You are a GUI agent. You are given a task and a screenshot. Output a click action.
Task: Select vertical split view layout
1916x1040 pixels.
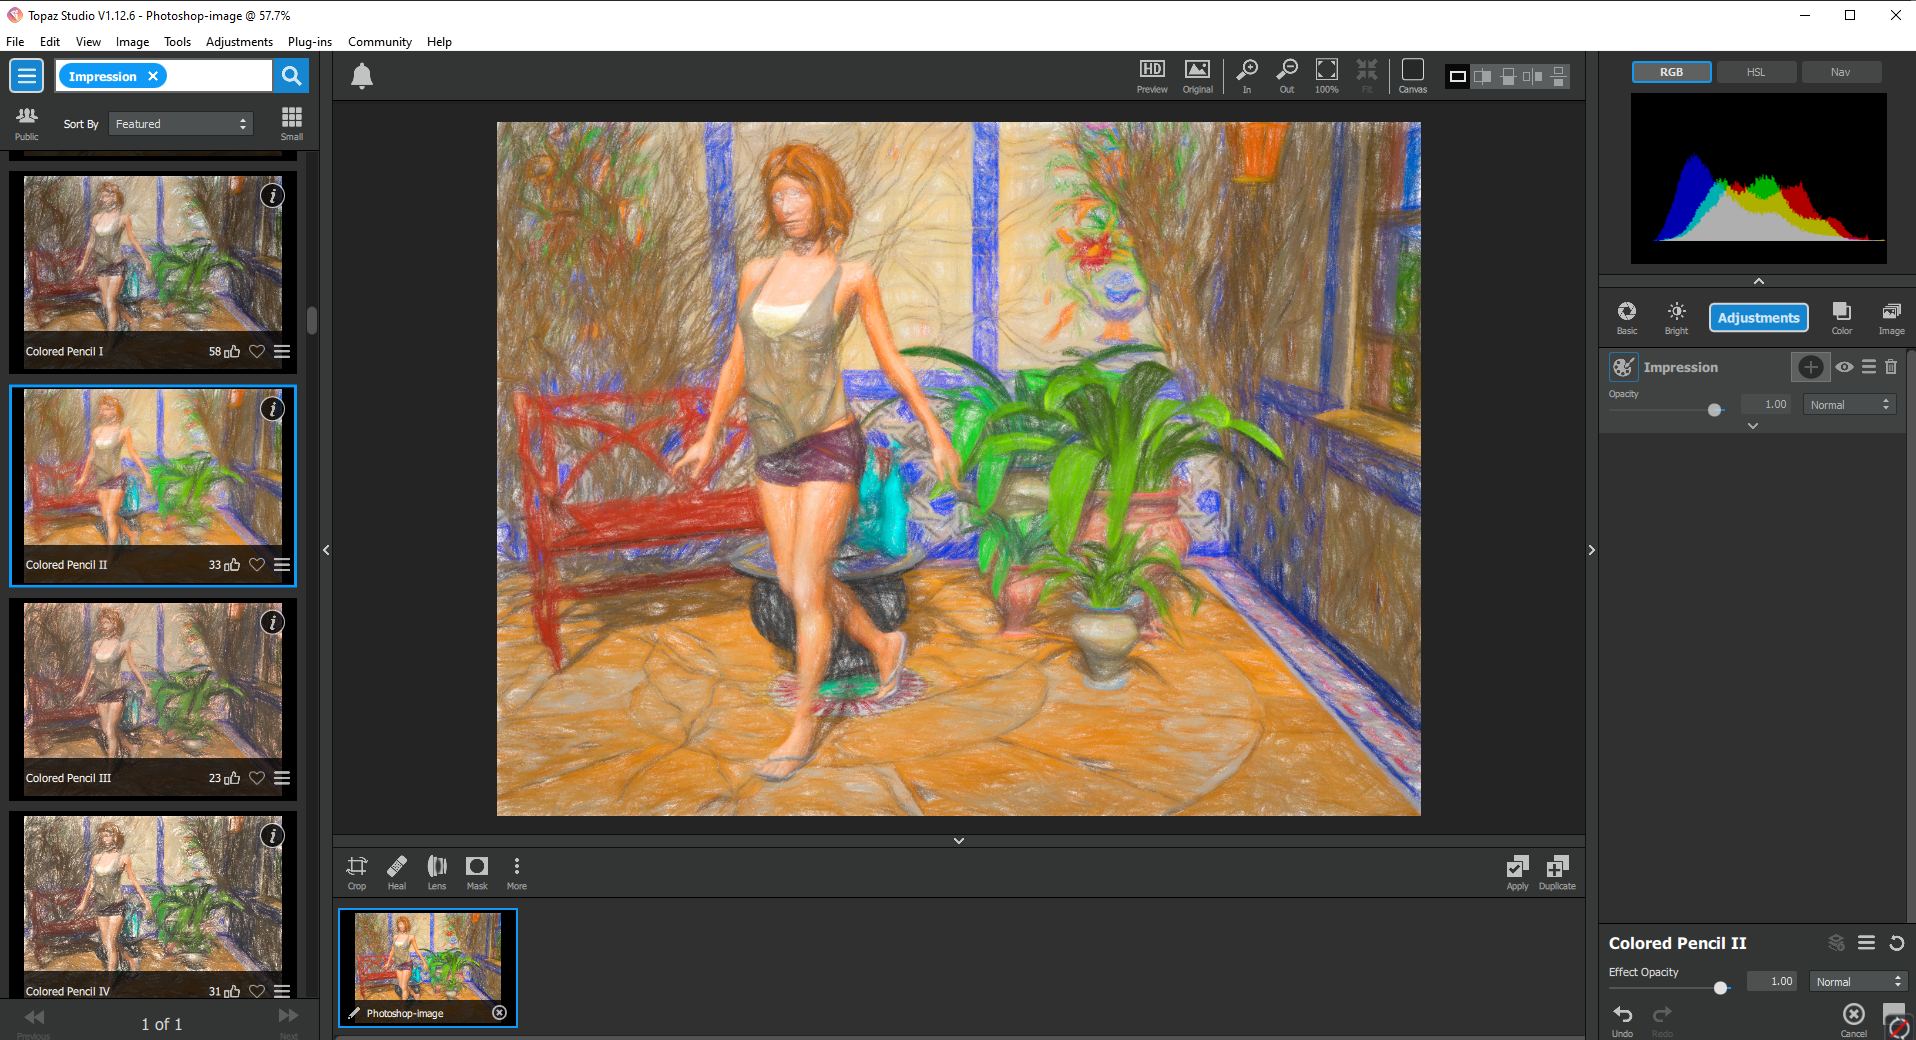pos(1483,76)
